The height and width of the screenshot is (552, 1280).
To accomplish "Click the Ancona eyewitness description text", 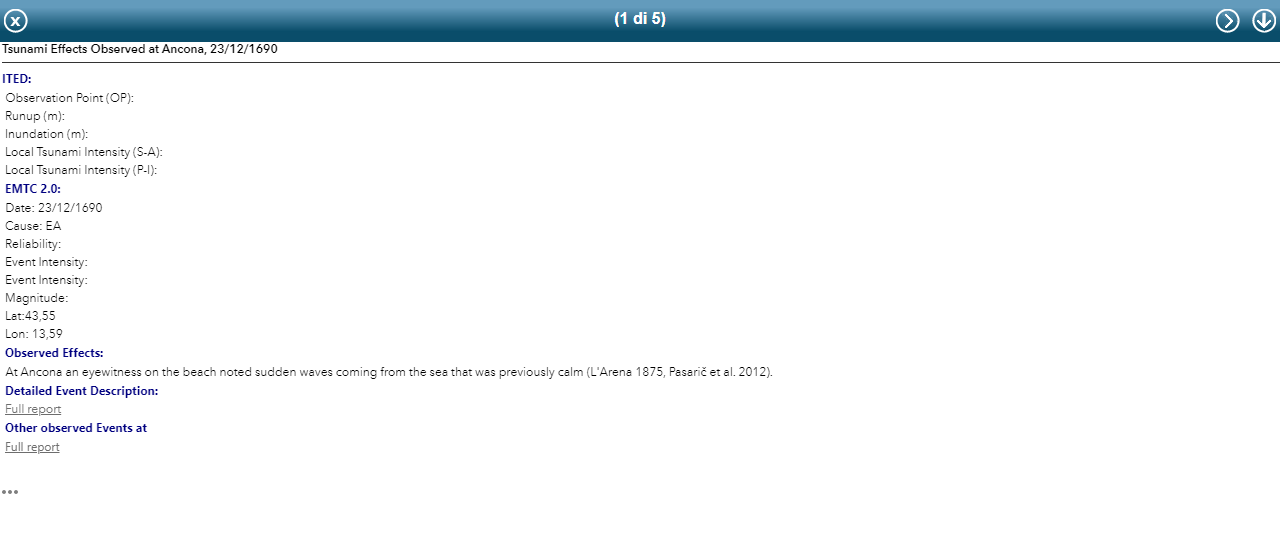I will coord(389,372).
